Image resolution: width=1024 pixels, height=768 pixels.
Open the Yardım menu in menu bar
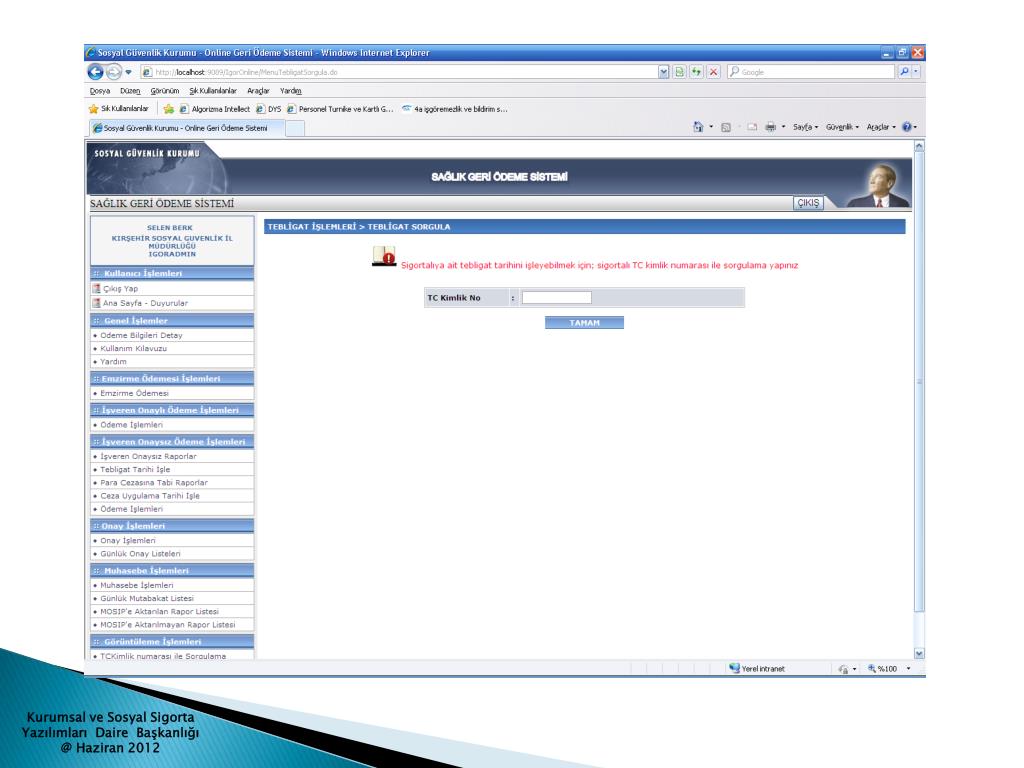click(291, 91)
